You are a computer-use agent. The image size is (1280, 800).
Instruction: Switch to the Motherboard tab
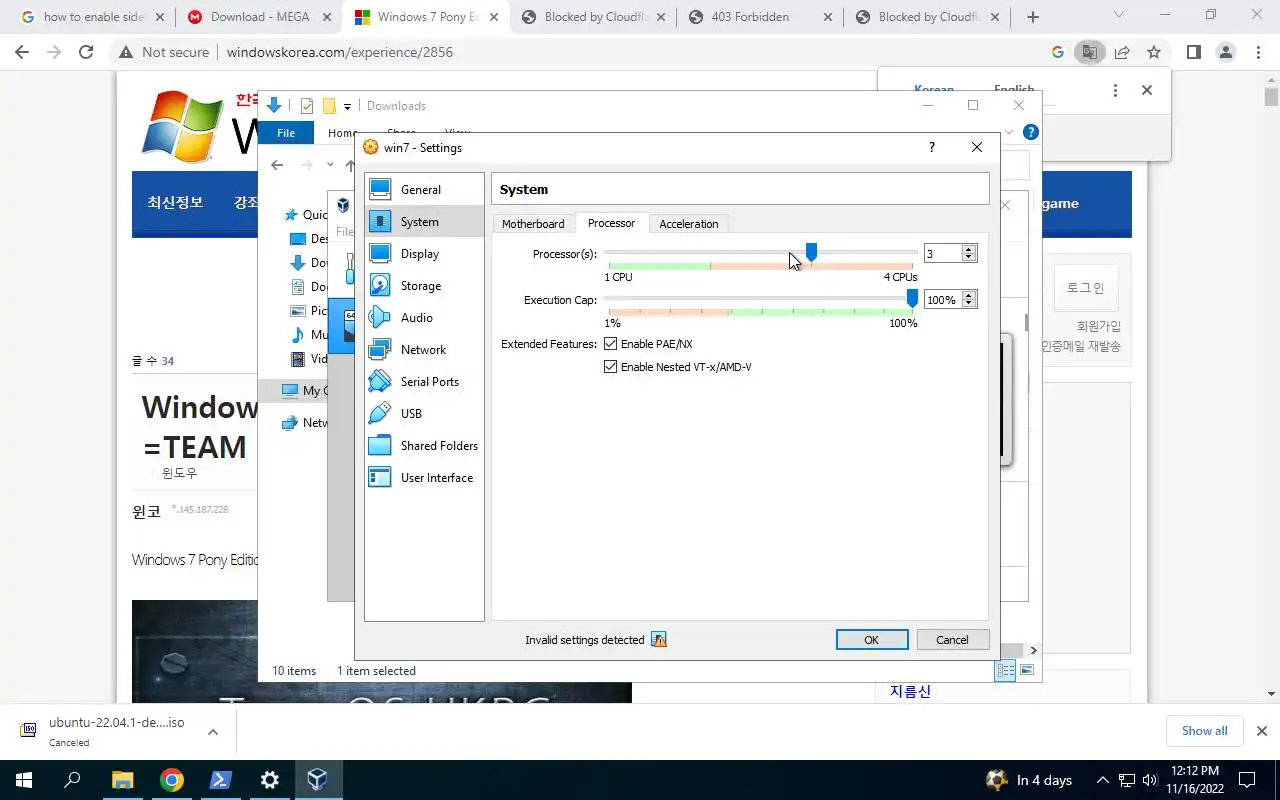pos(533,224)
